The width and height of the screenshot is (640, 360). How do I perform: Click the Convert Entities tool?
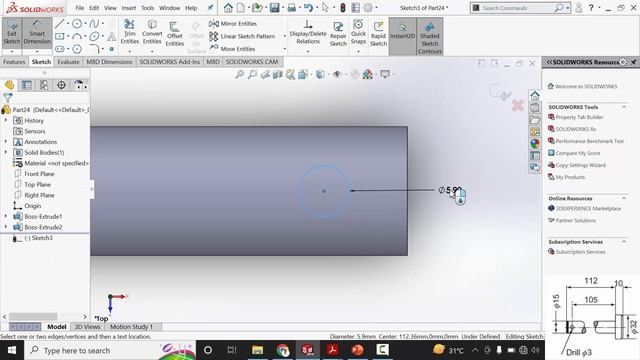[152, 32]
